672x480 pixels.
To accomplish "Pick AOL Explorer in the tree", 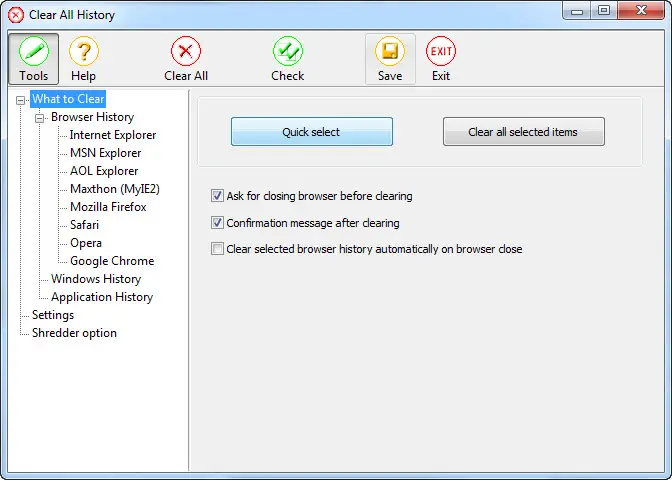I will pos(104,171).
